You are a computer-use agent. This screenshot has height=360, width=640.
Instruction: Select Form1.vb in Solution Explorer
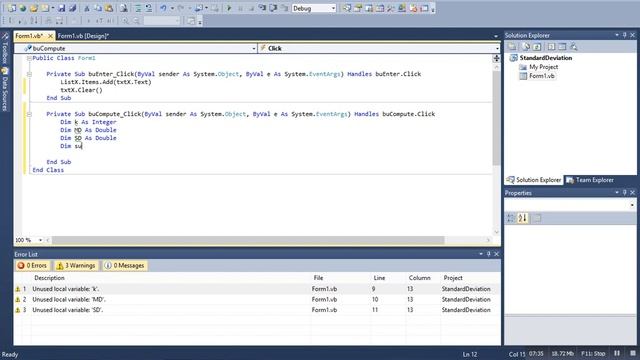point(541,76)
